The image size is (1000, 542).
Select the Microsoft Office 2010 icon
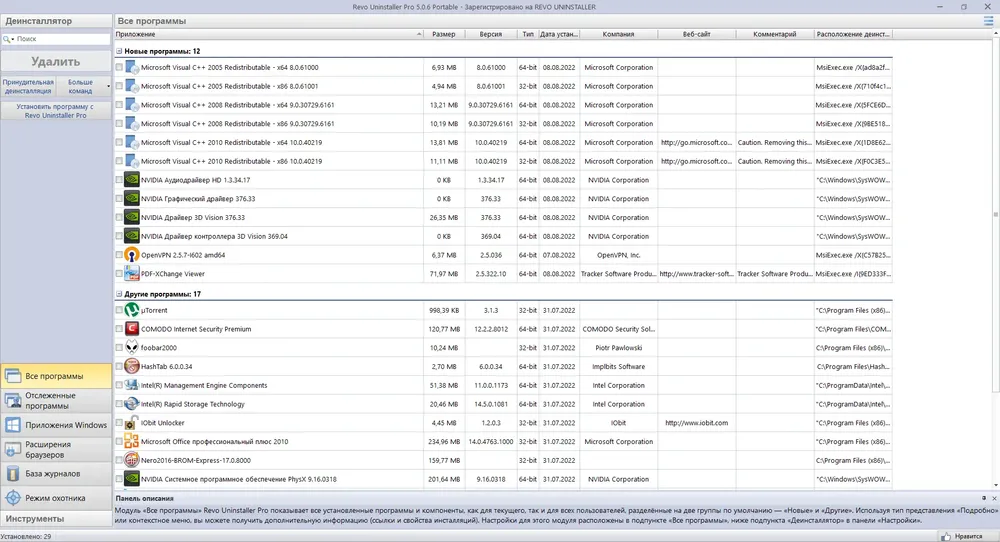[132, 441]
